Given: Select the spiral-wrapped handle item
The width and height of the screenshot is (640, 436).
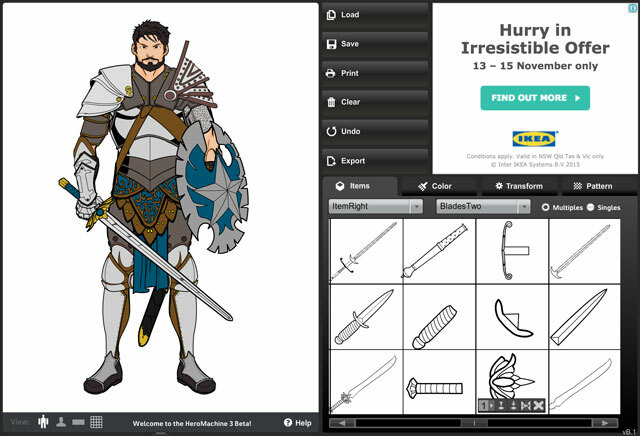Looking at the screenshot, I should click(439, 317).
